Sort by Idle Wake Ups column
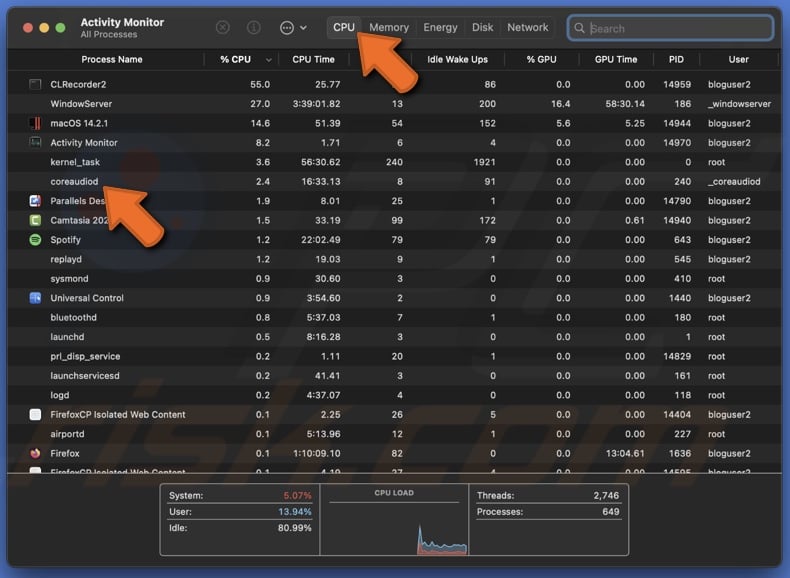Viewport: 790px width, 578px height. coord(457,59)
